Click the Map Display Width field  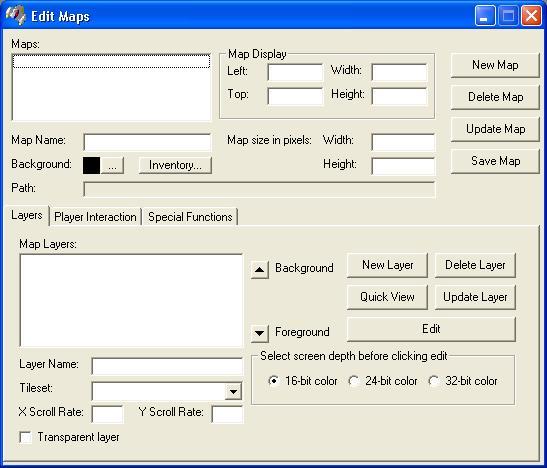tap(399, 73)
